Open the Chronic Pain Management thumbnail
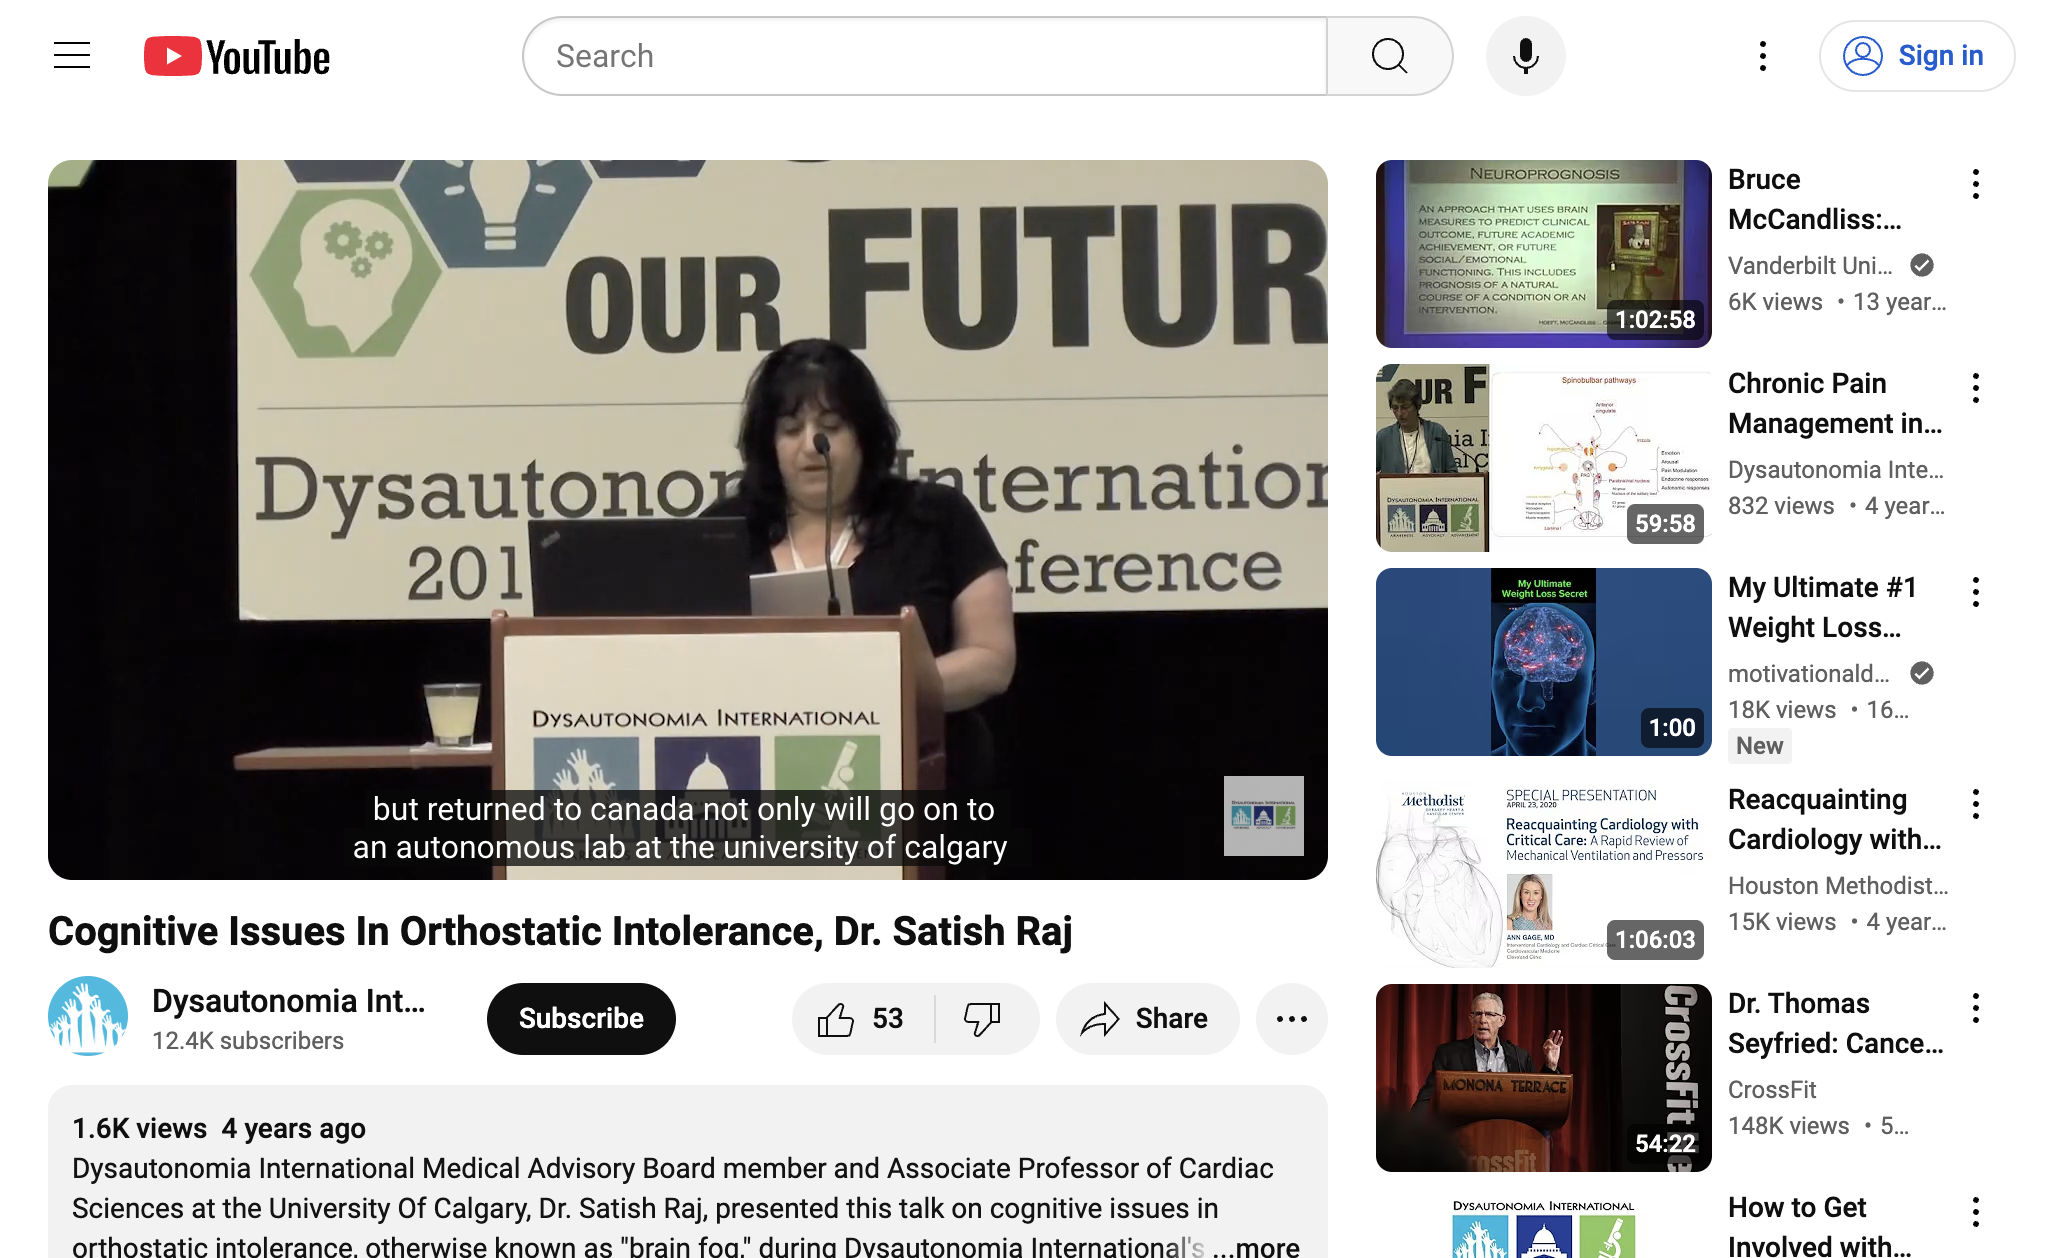2048x1258 pixels. click(1544, 458)
